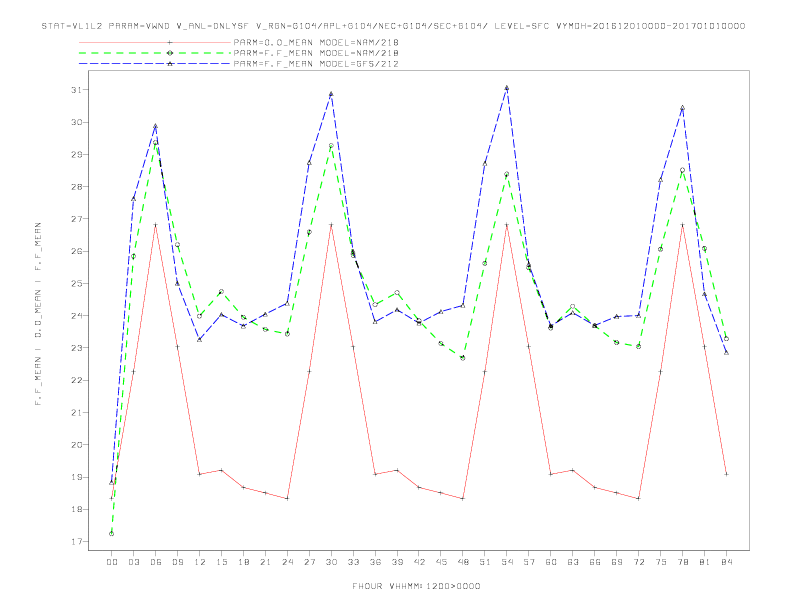The width and height of the screenshot is (792, 612).
Task: Click x-axis forecast hour label 84
Action: click(x=726, y=562)
